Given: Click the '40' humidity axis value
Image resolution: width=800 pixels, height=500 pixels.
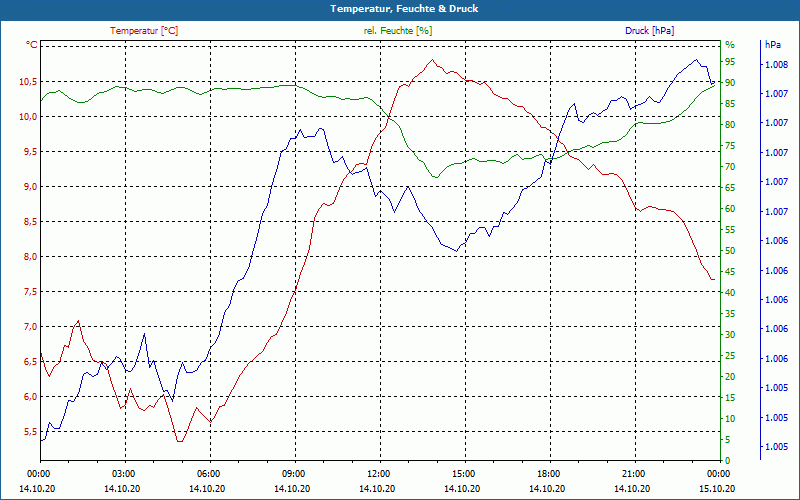Looking at the screenshot, I should [x=730, y=292].
